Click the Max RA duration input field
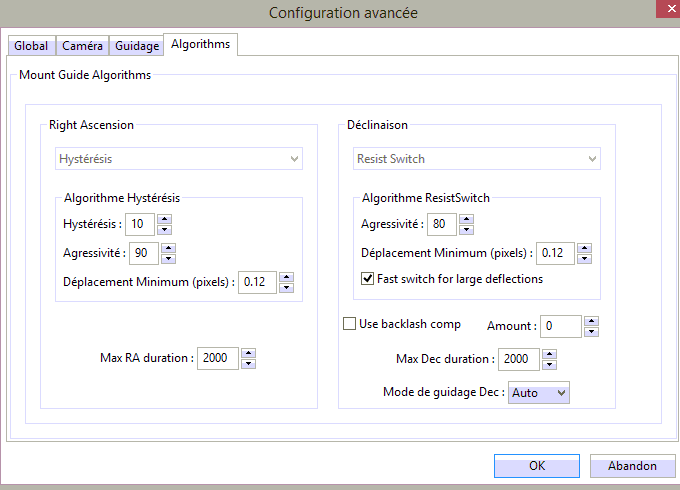 (x=218, y=358)
